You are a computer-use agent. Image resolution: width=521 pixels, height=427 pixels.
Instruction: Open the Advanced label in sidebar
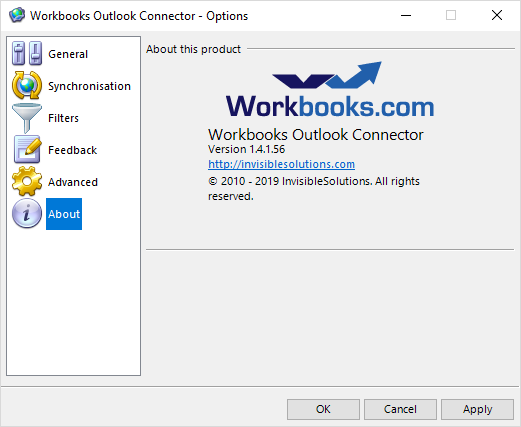(x=73, y=182)
